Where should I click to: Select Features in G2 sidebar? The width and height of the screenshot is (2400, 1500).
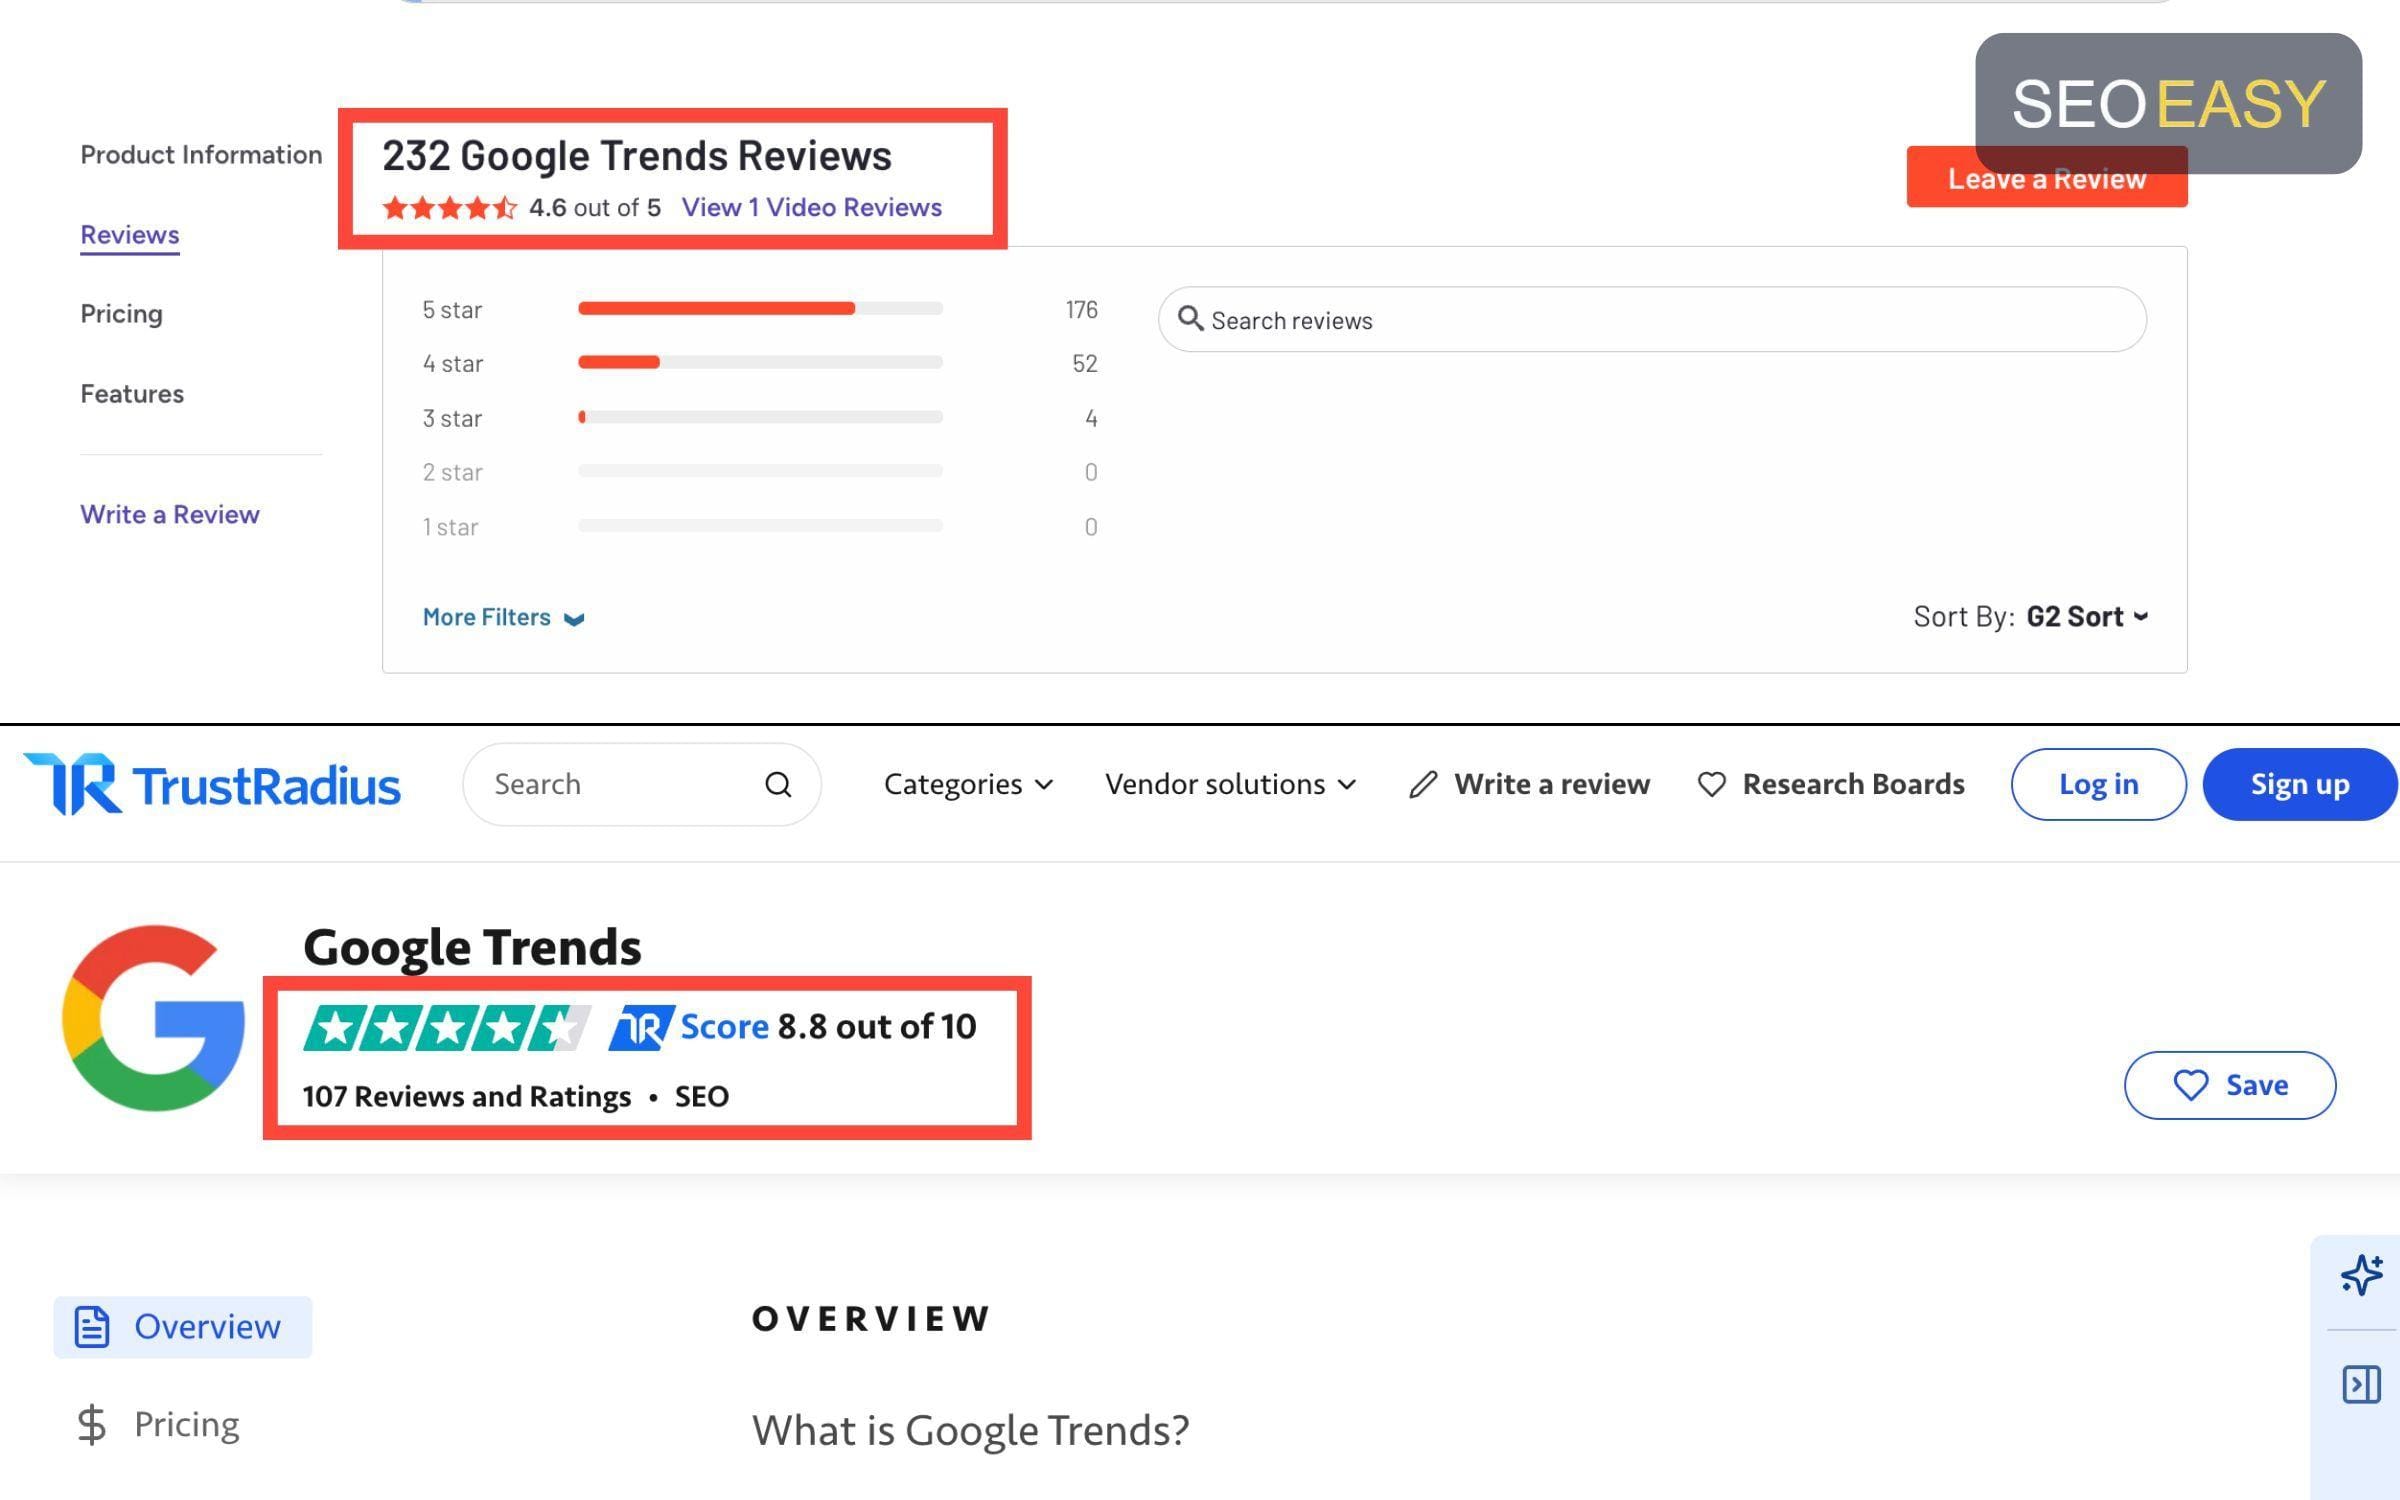(132, 394)
